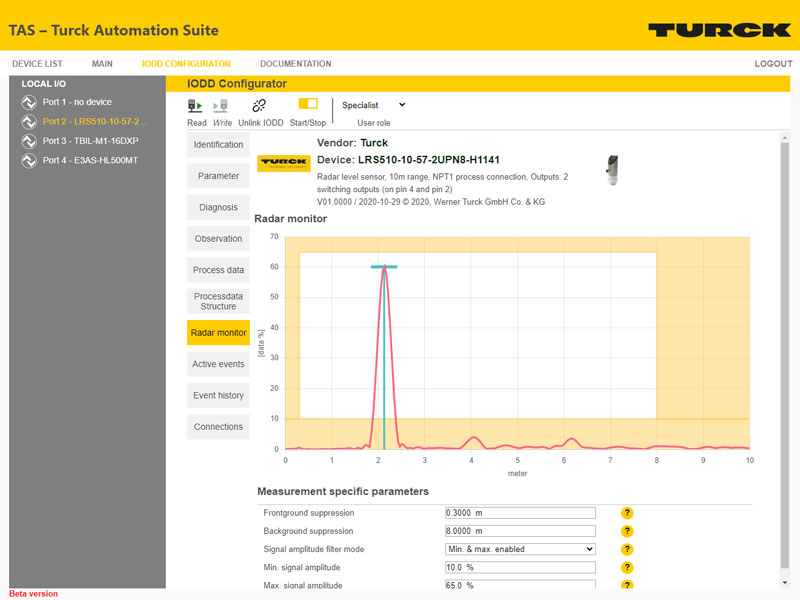The image size is (800, 600).
Task: Click Port 1 no device icon
Action: [29, 102]
